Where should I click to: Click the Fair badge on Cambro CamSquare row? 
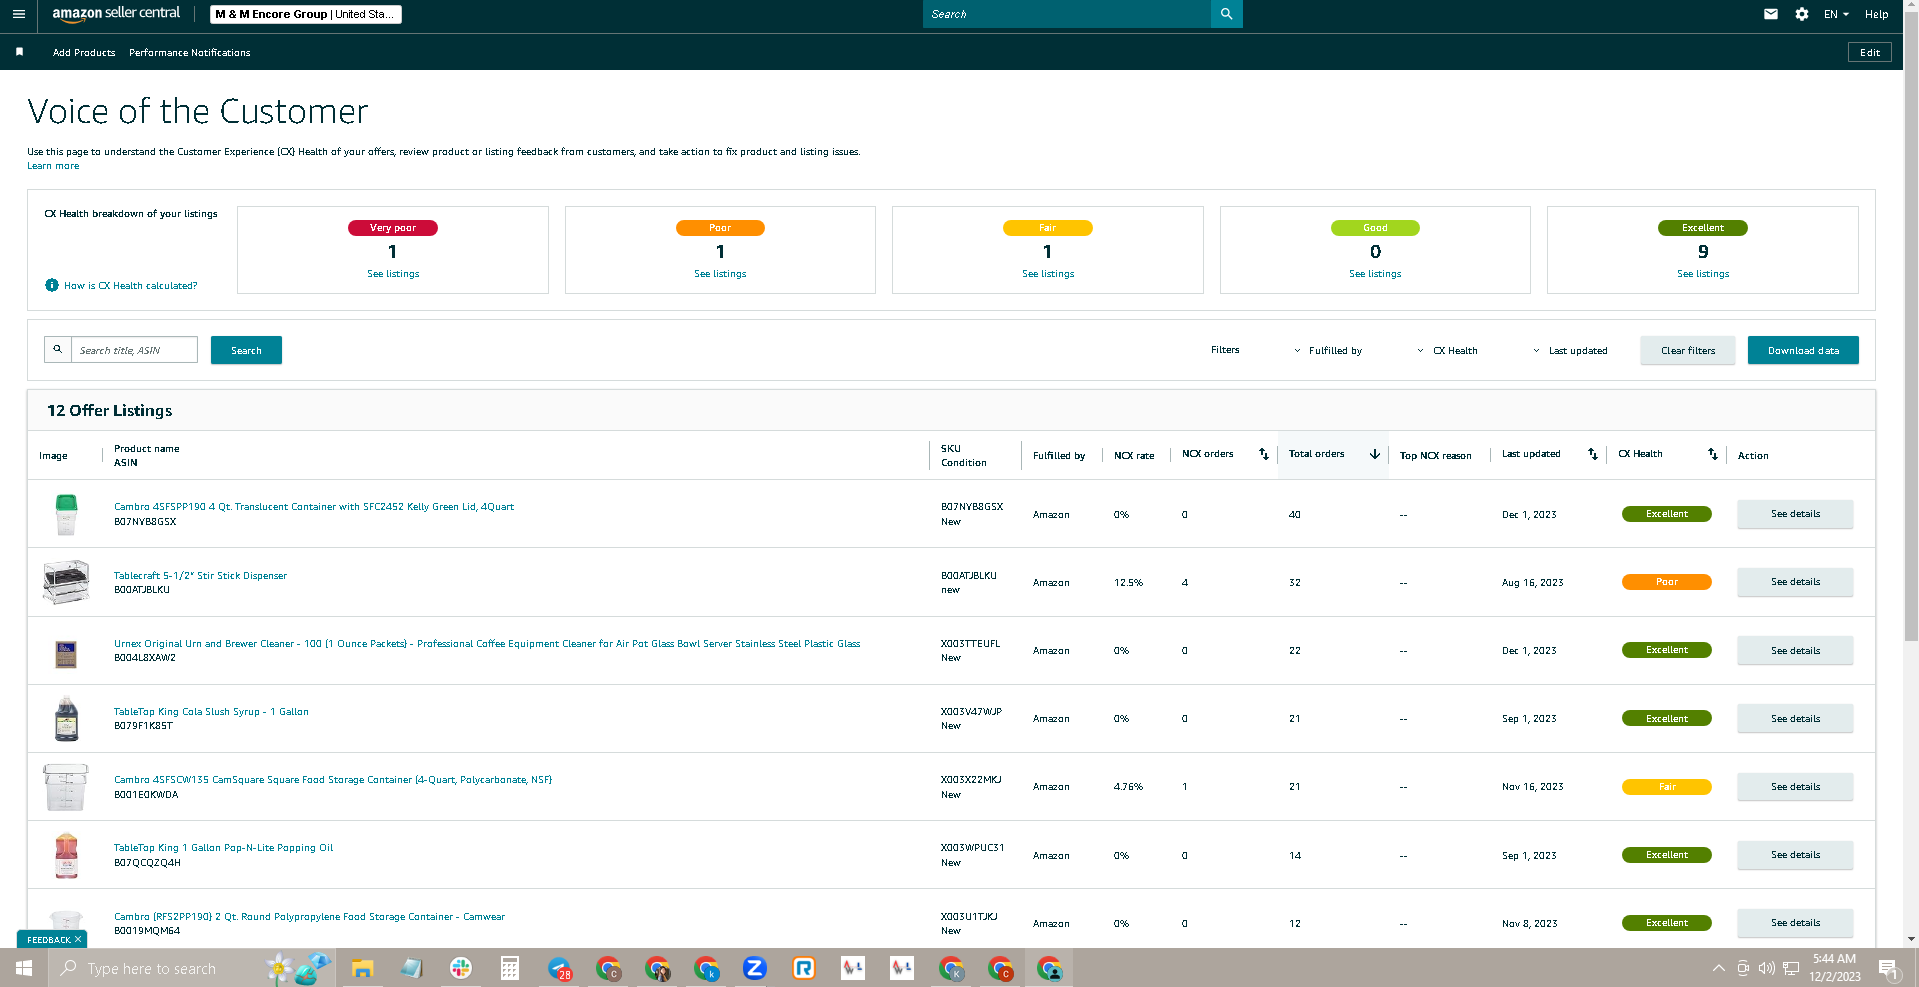(x=1666, y=787)
